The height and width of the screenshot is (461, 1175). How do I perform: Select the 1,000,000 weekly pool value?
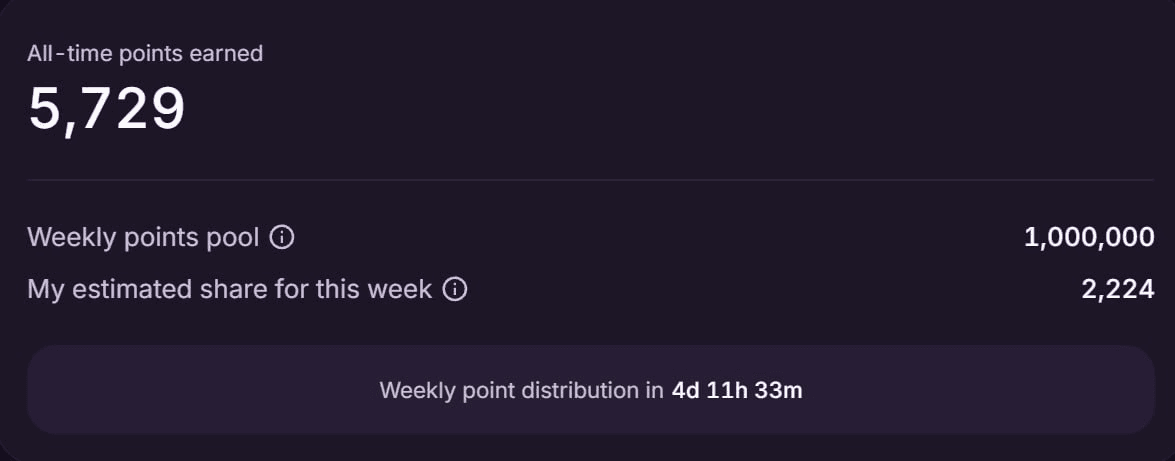pos(1089,238)
